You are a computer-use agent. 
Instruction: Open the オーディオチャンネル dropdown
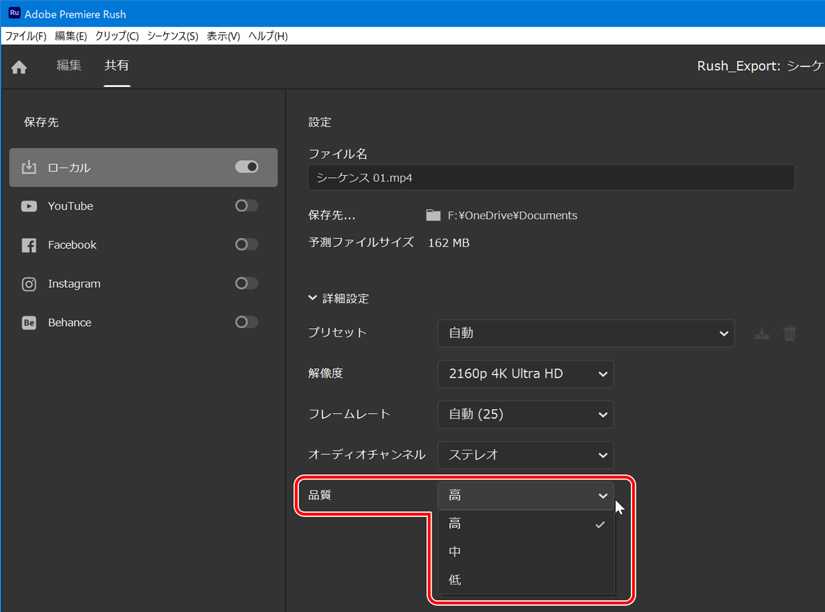coord(525,455)
